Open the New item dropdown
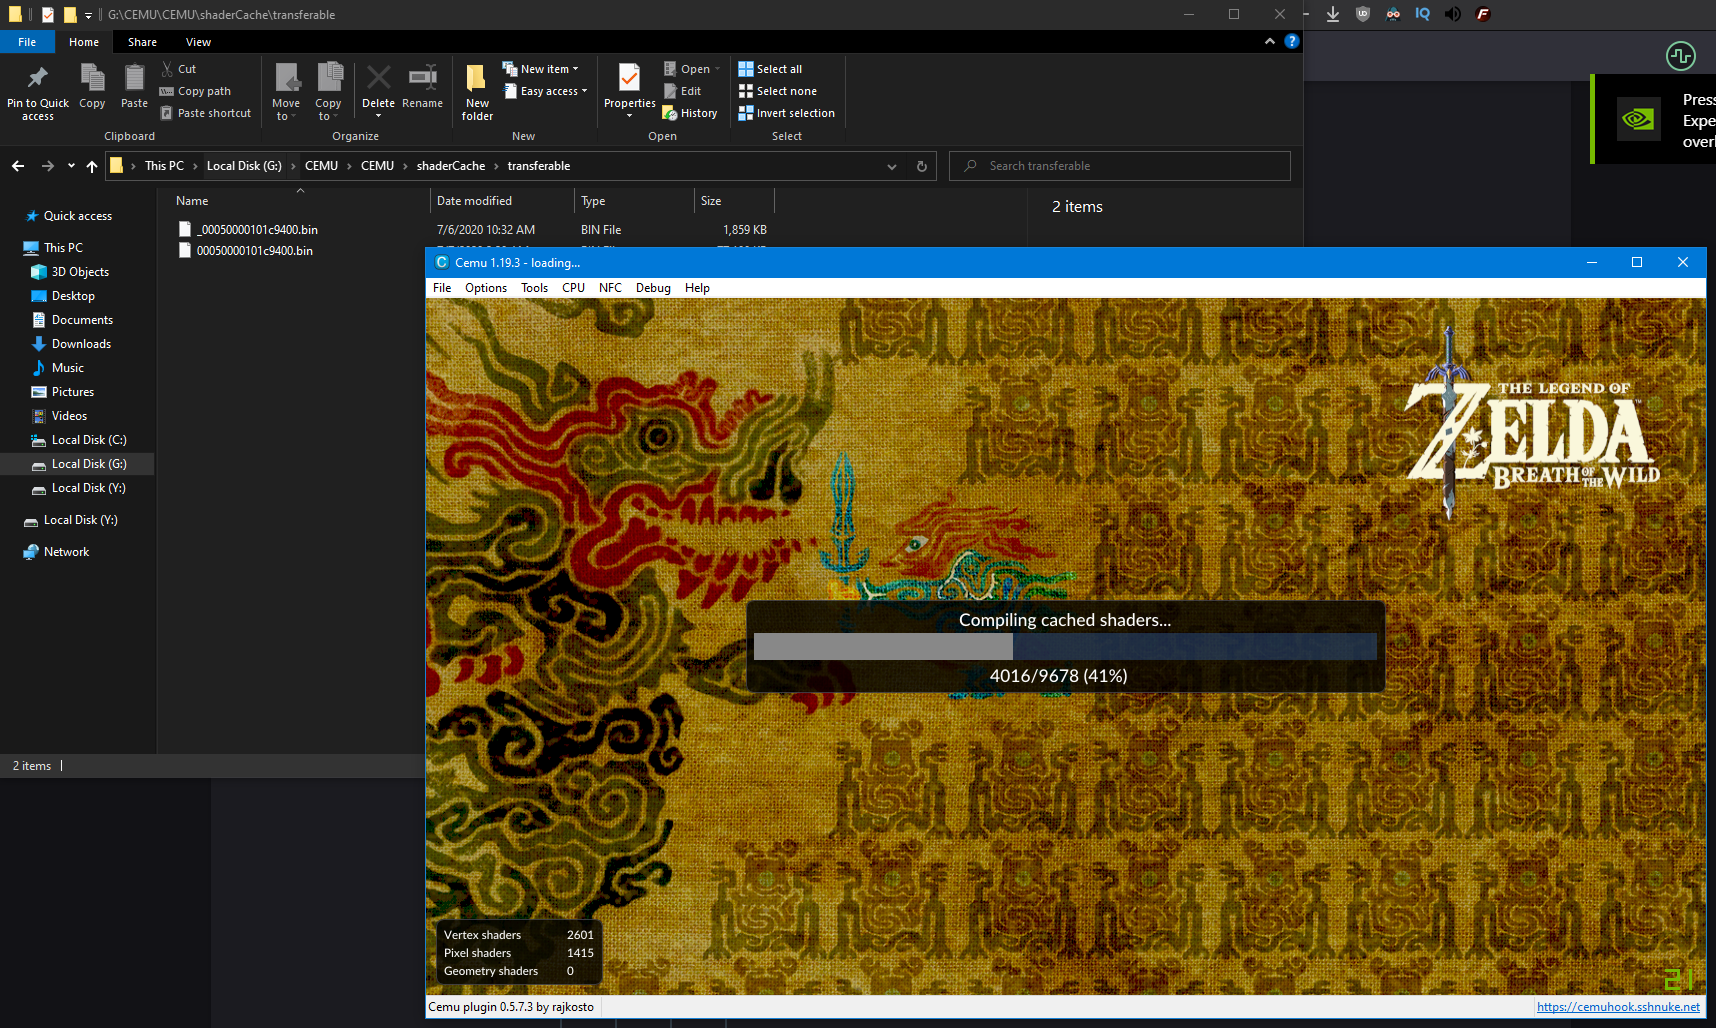Screen dimensions: 1716x1028 541,69
